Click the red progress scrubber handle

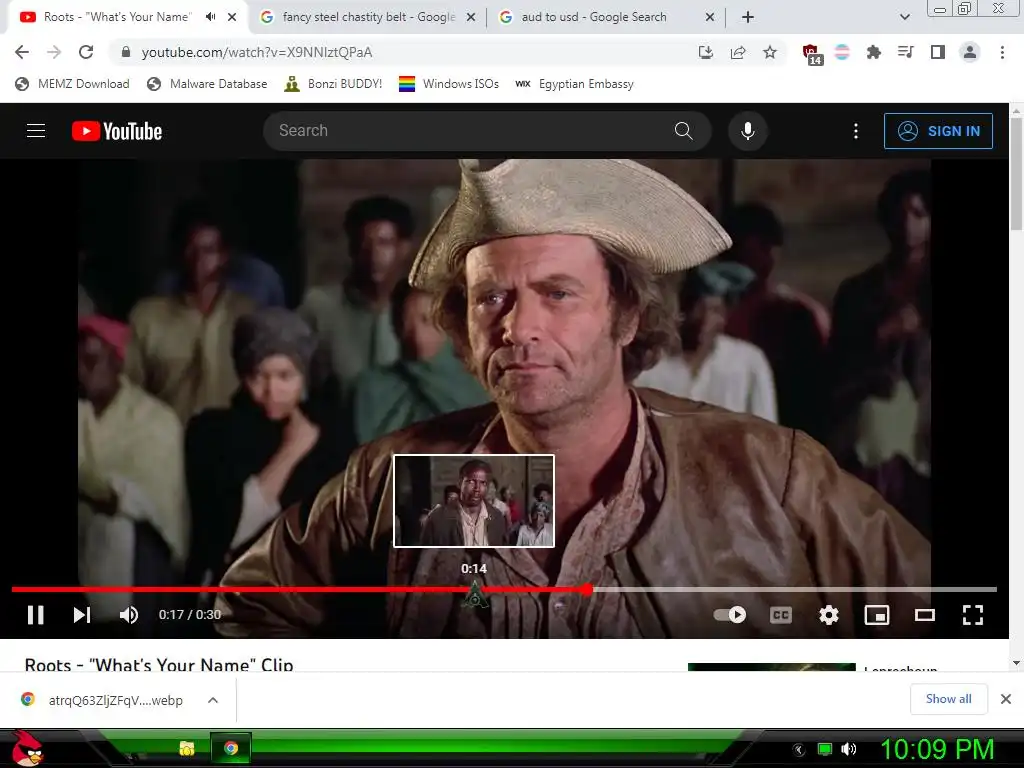click(587, 590)
